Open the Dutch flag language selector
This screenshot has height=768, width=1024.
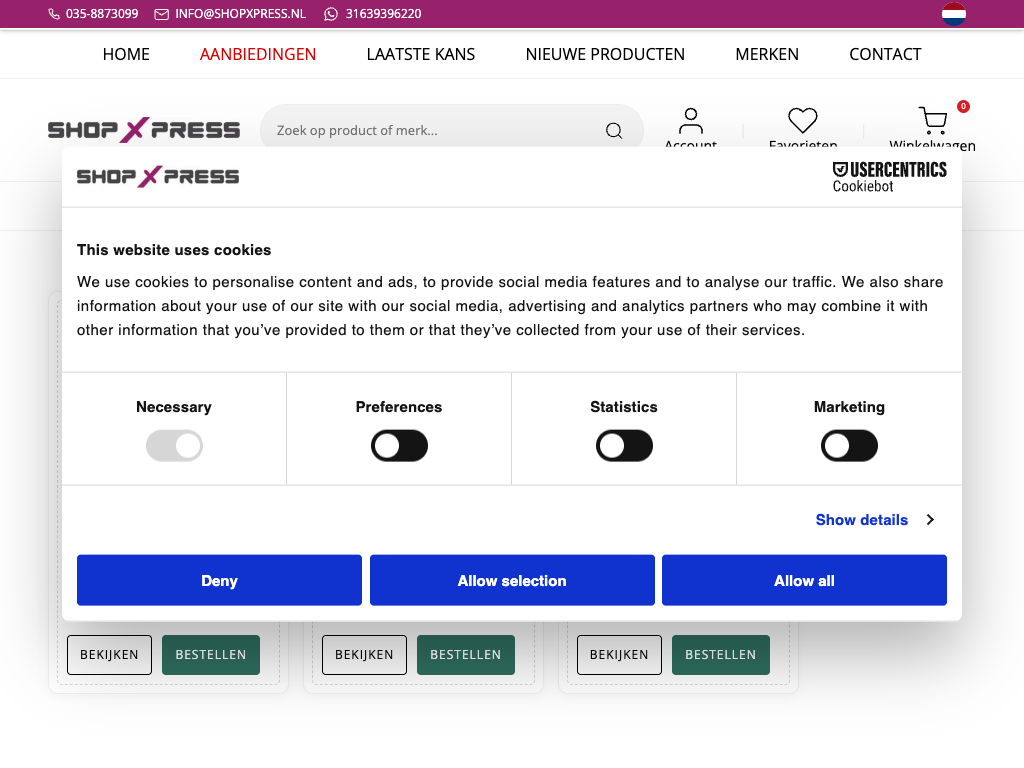954,14
